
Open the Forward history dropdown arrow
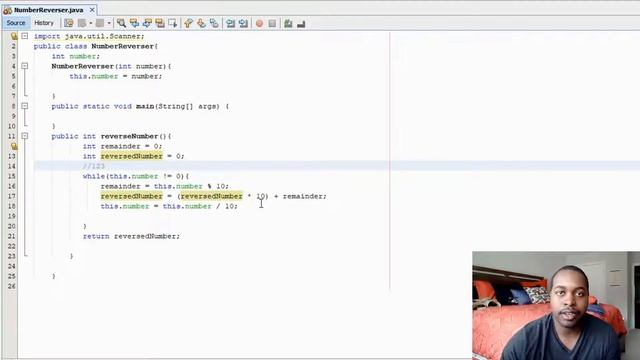109,23
